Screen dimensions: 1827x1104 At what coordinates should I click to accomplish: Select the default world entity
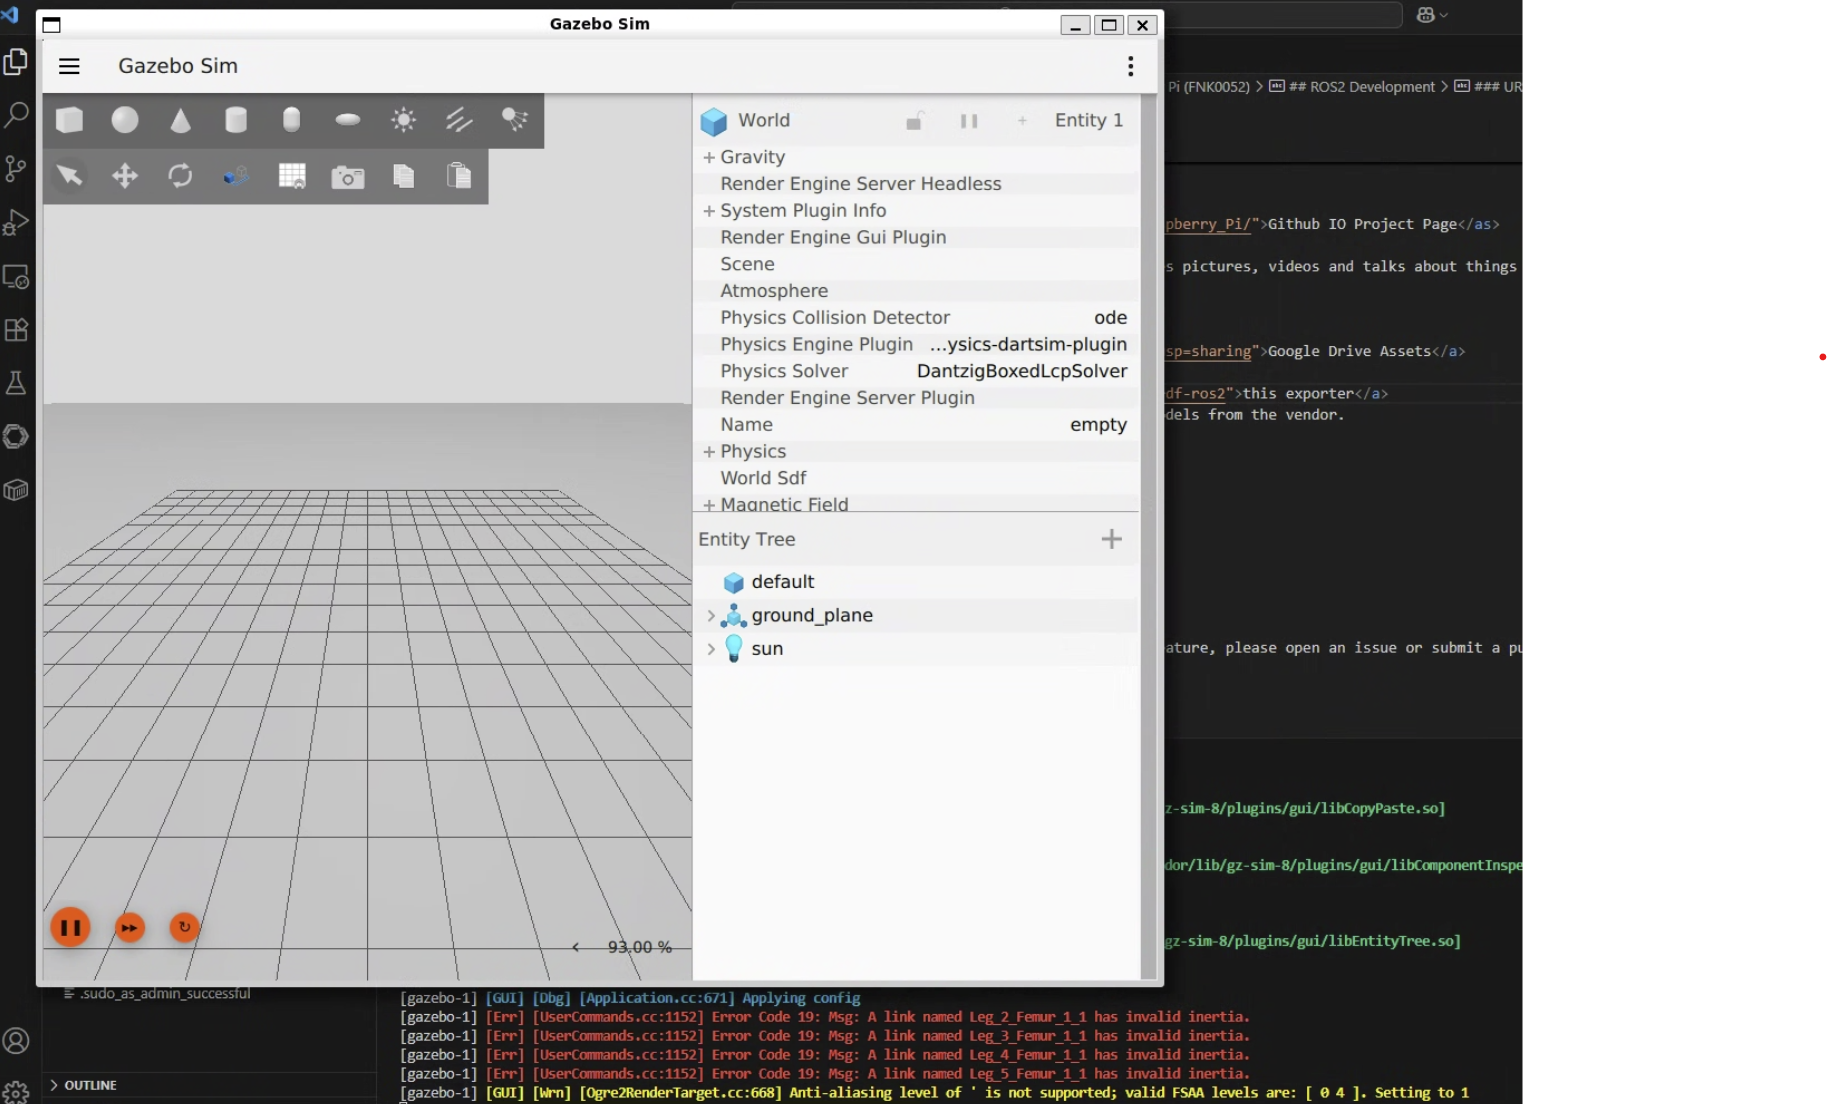click(x=782, y=582)
